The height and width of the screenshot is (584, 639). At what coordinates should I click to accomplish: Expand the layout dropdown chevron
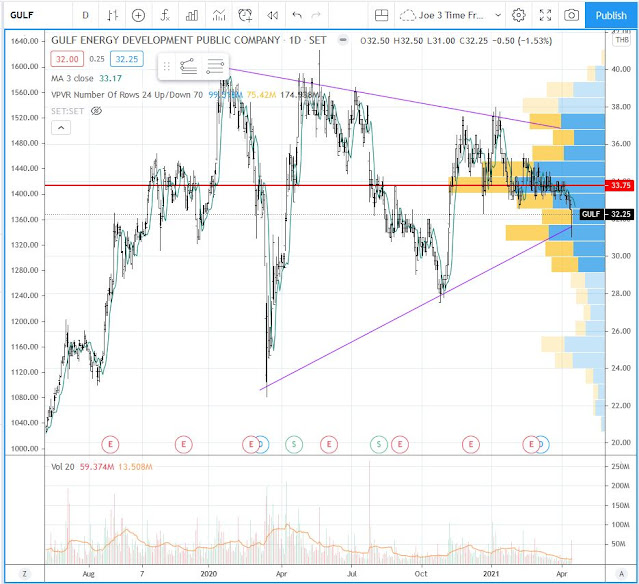tap(498, 15)
